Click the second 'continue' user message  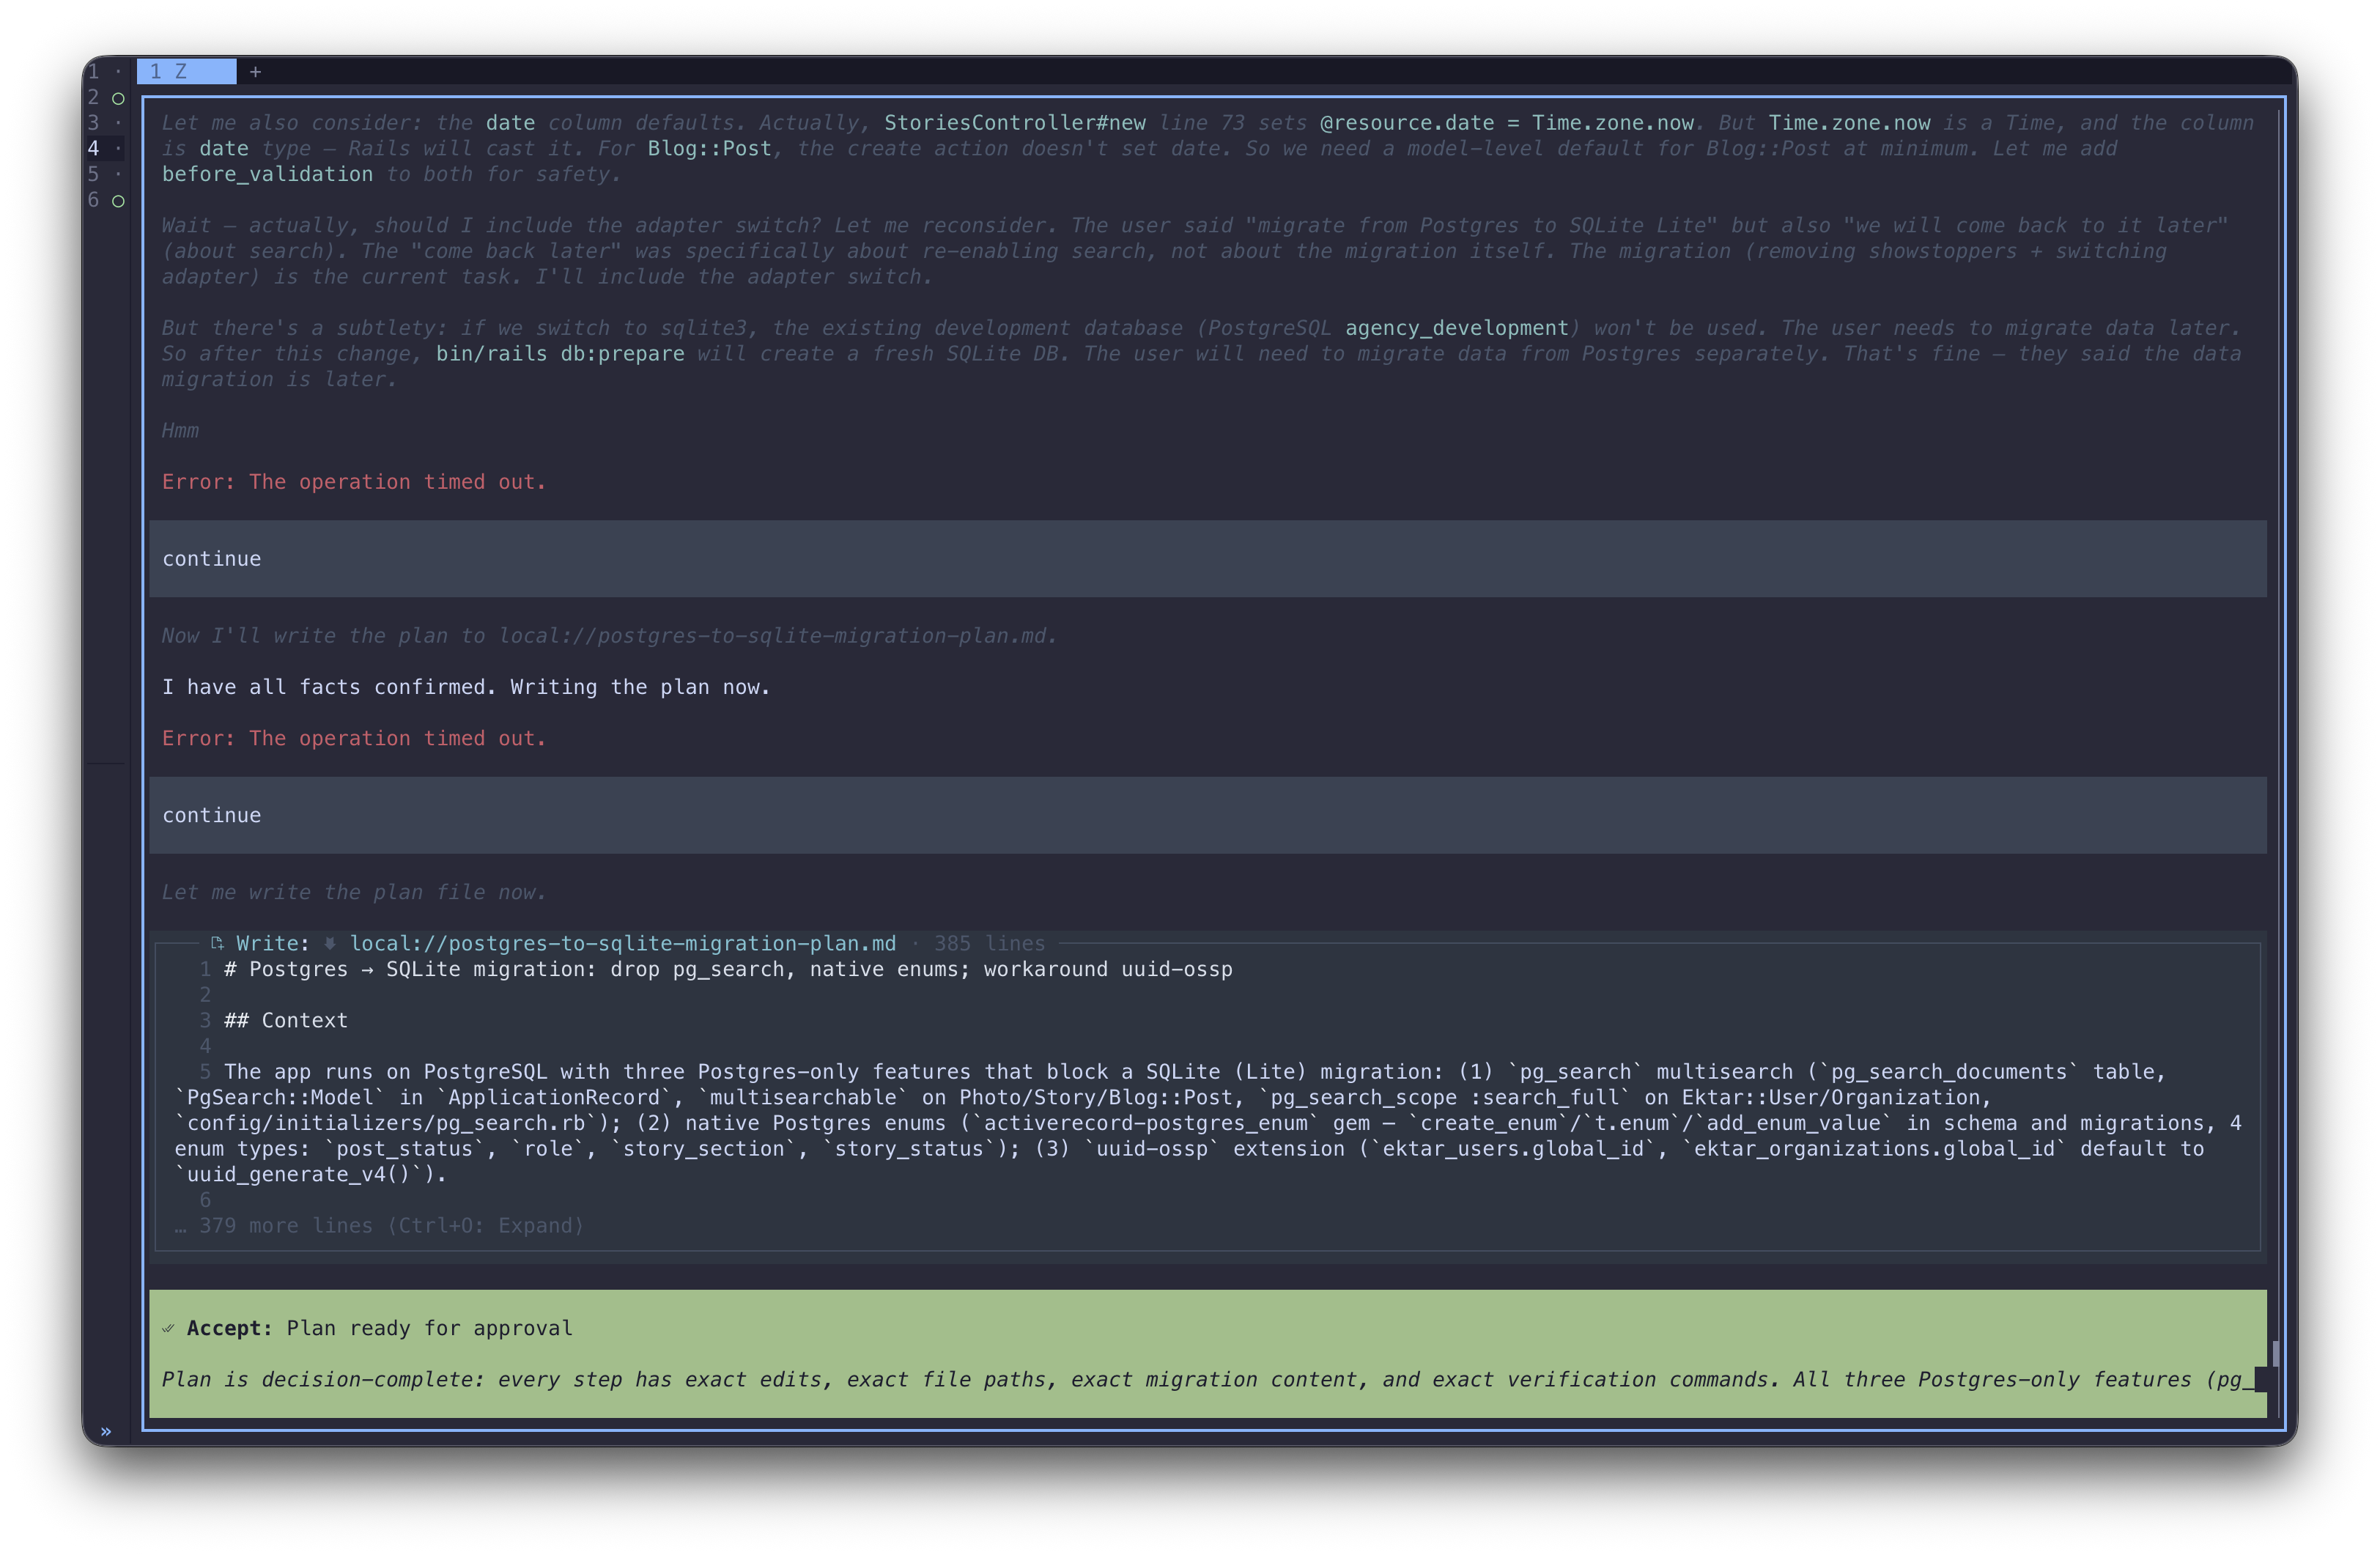pyautogui.click(x=1207, y=815)
